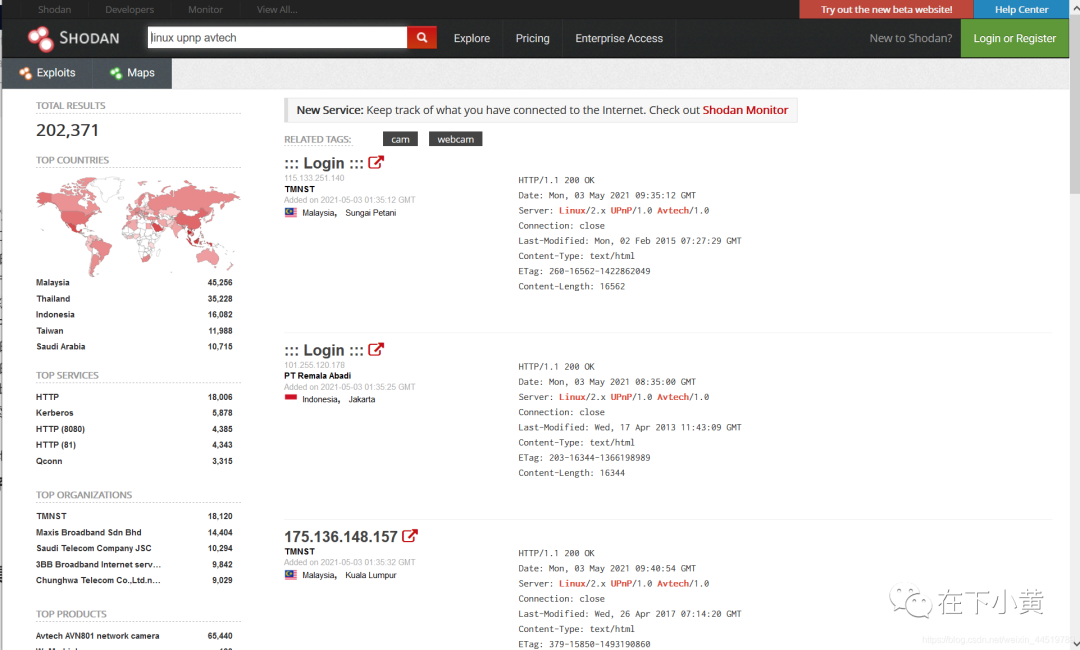Open the Help Center

point(1021,10)
